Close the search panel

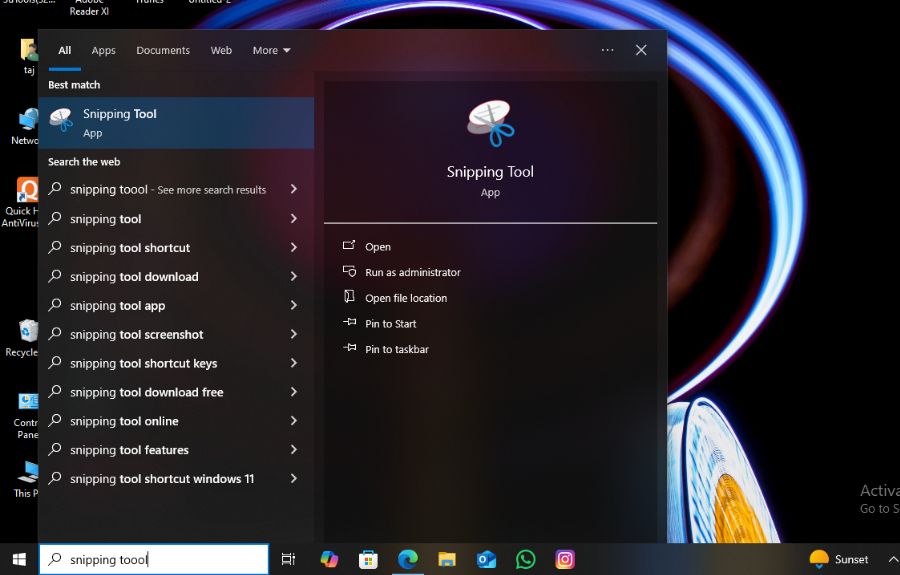(641, 50)
